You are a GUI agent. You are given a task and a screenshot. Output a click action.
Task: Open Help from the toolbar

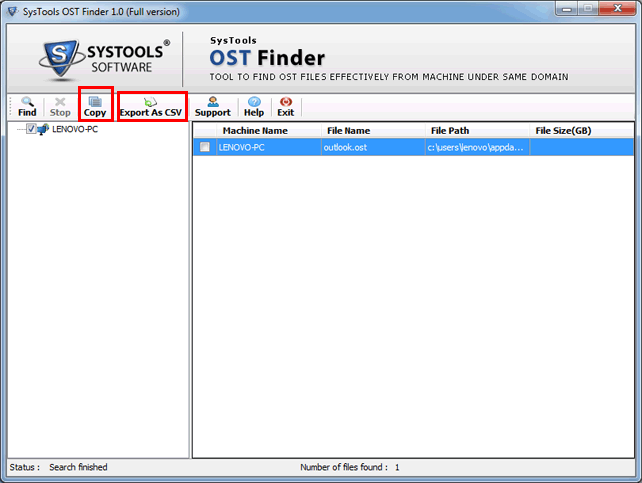254,107
